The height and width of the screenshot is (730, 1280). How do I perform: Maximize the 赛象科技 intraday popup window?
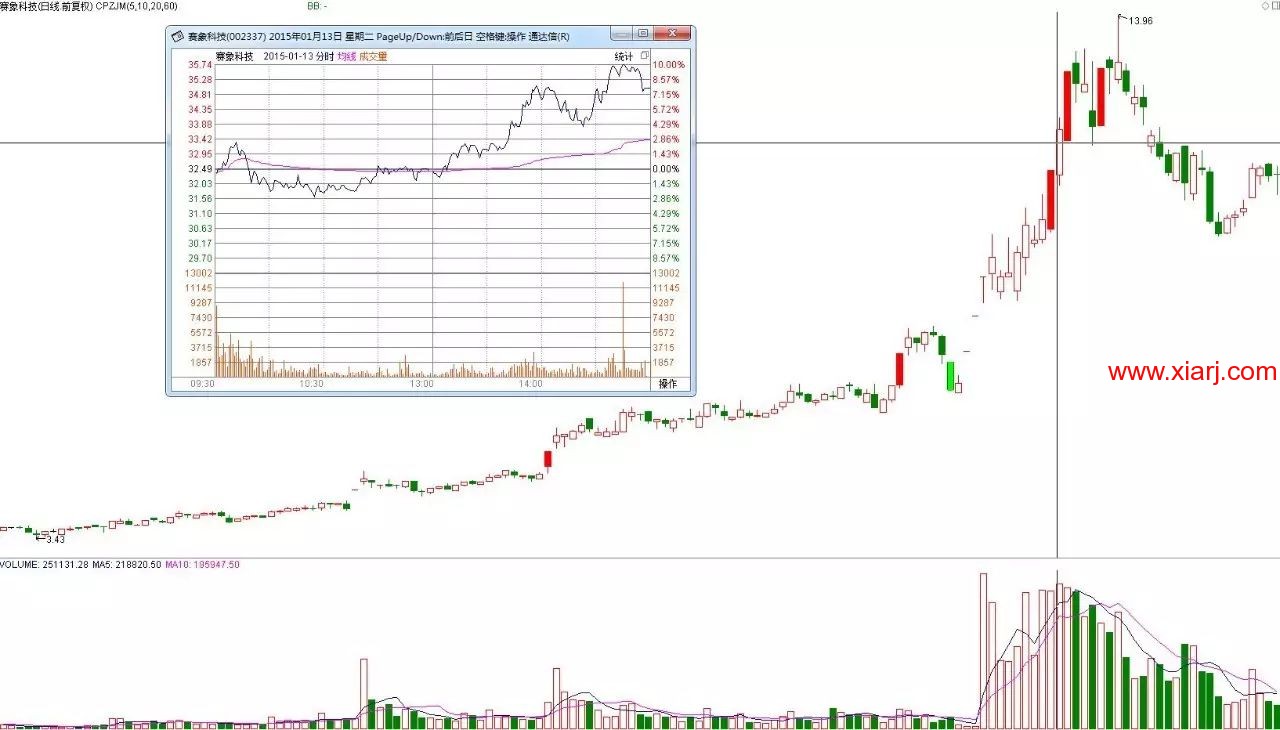coord(642,34)
